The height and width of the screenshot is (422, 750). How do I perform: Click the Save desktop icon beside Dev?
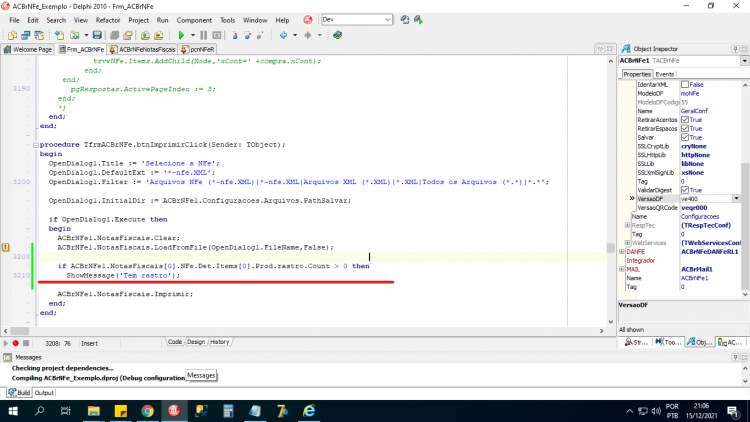click(x=405, y=20)
